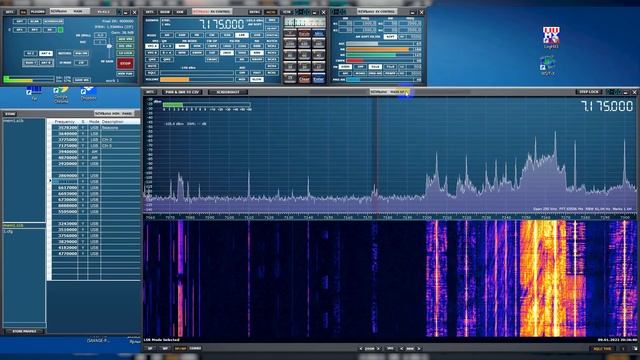
Task: Toggle notch NCH1 in RX CONTROL
Action: click(x=272, y=46)
